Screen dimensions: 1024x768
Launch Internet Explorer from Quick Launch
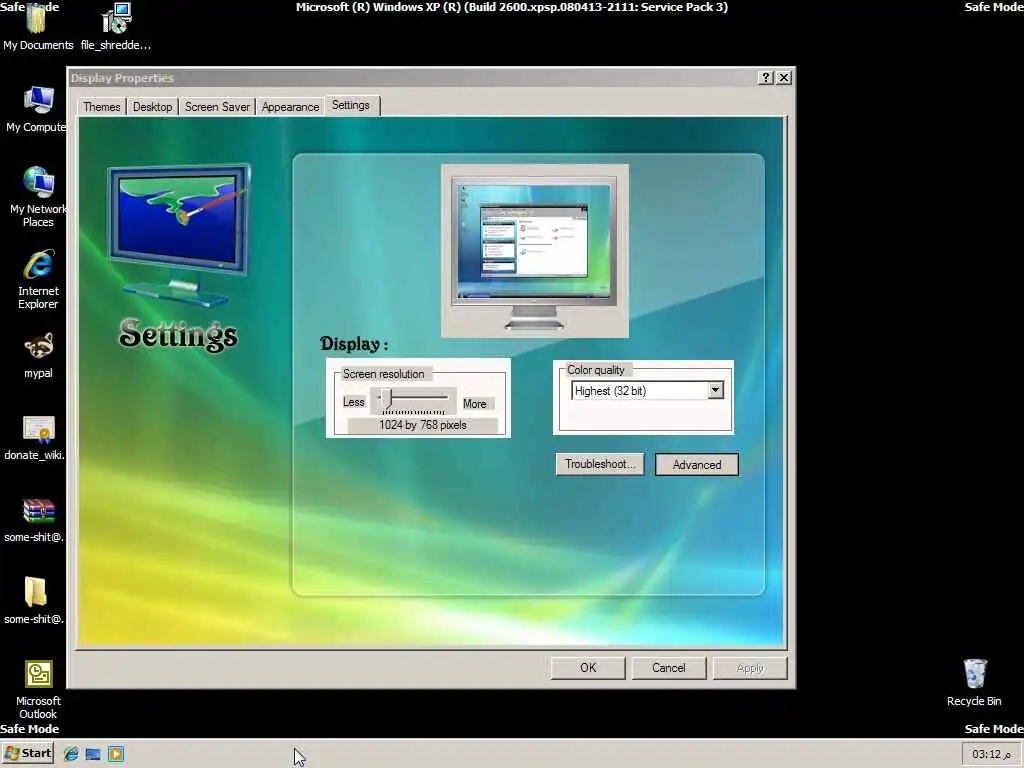click(71, 754)
